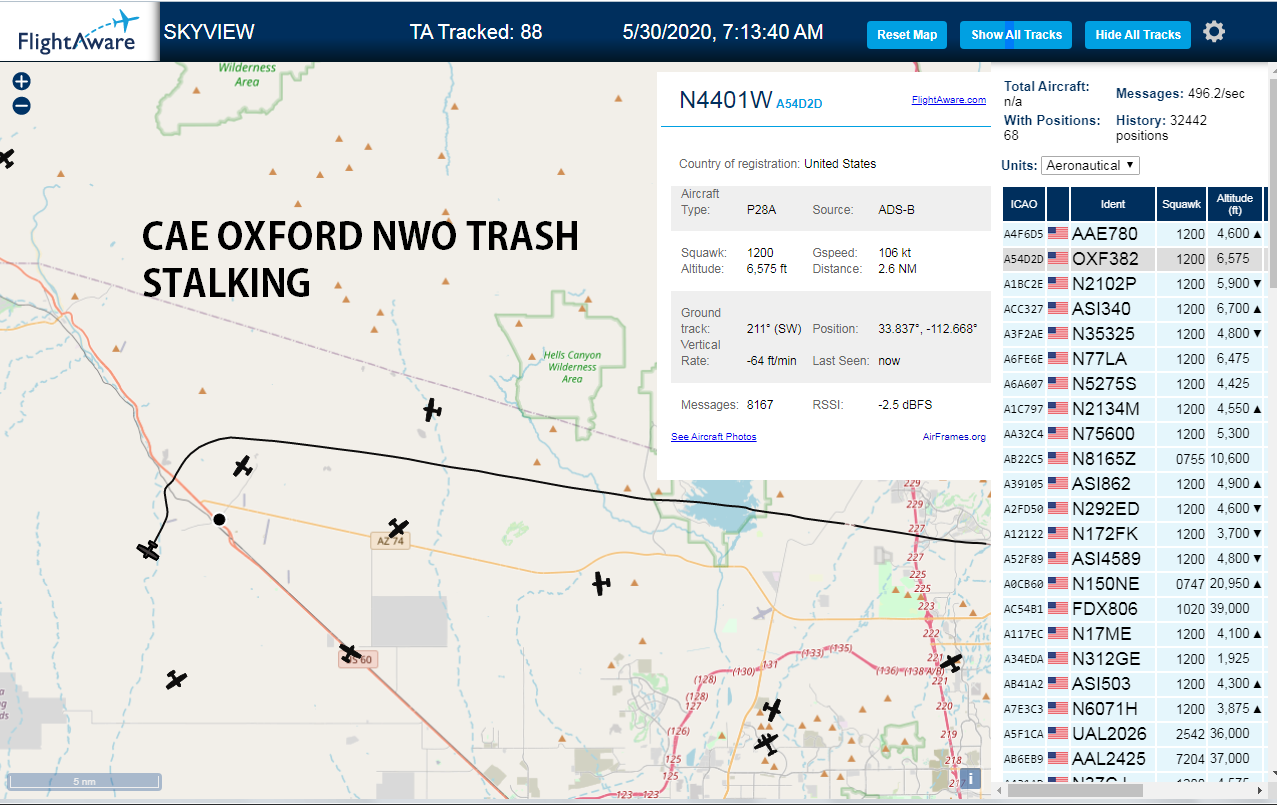Select the ASI4589 aircraft row
The height and width of the screenshot is (805, 1277).
(1133, 559)
